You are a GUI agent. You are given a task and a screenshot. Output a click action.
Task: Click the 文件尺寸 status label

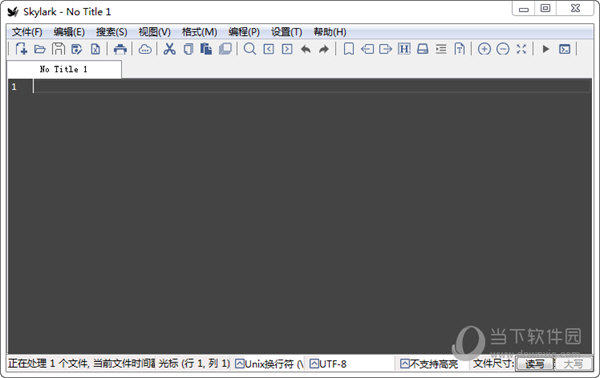click(493, 363)
